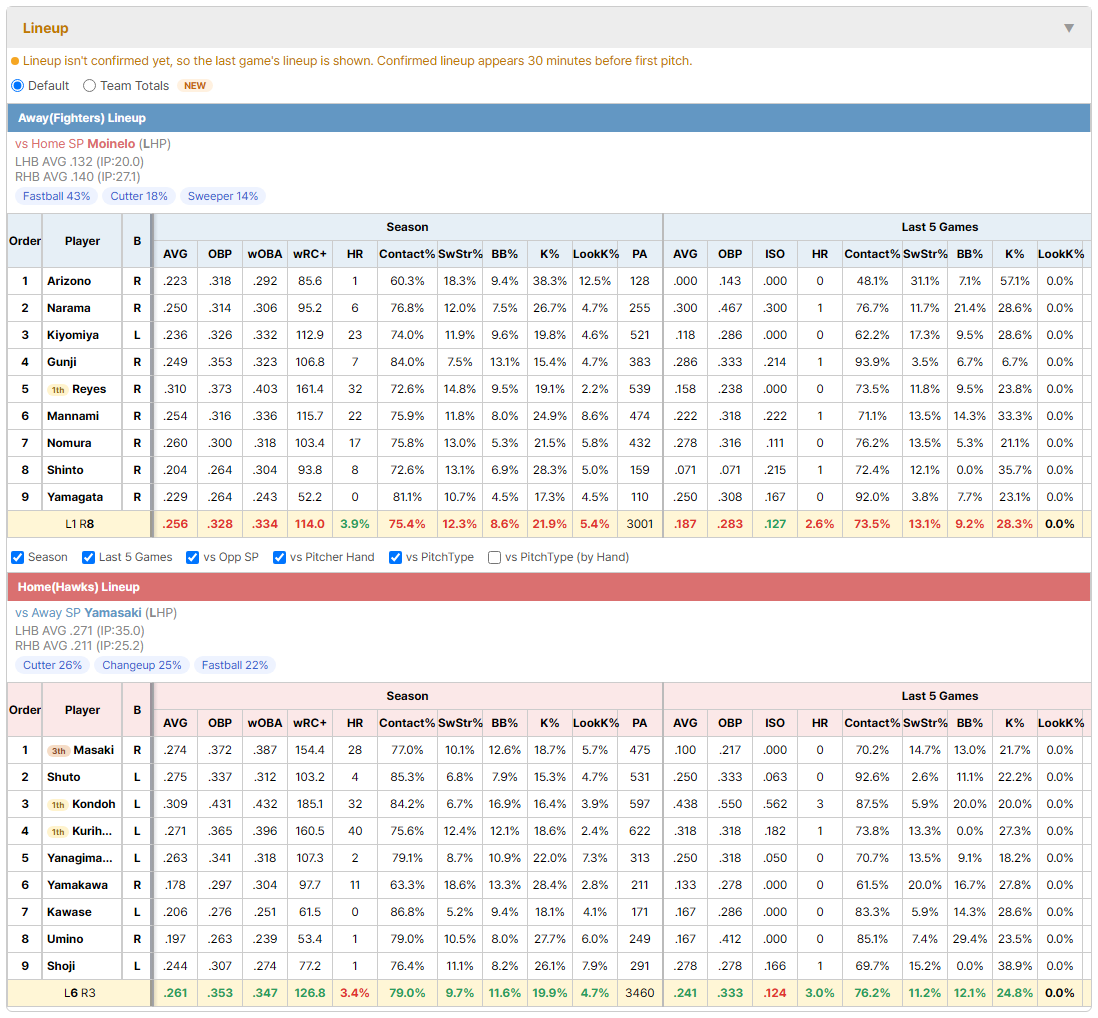Click Fighters team wRC+ total 114.0

click(310, 524)
